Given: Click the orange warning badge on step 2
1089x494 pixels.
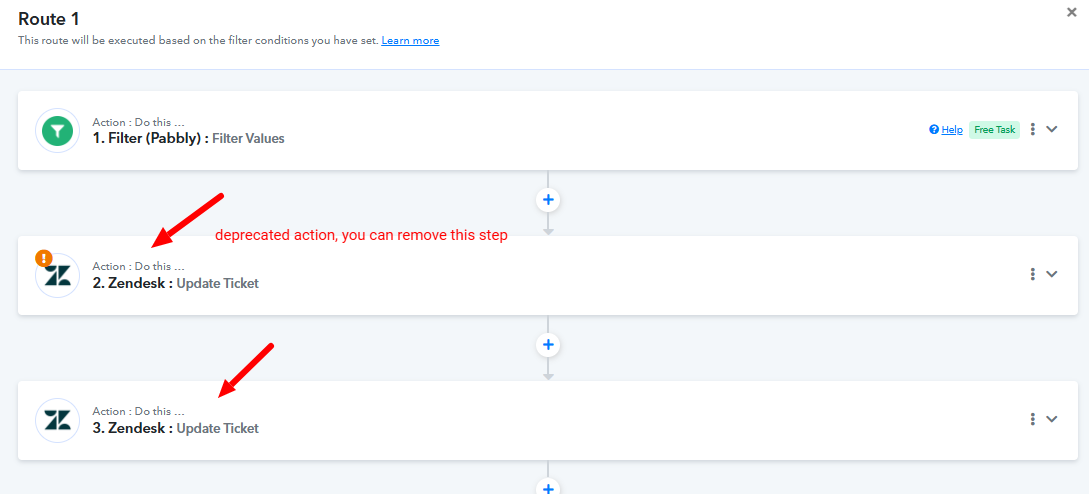Looking at the screenshot, I should click(x=44, y=258).
